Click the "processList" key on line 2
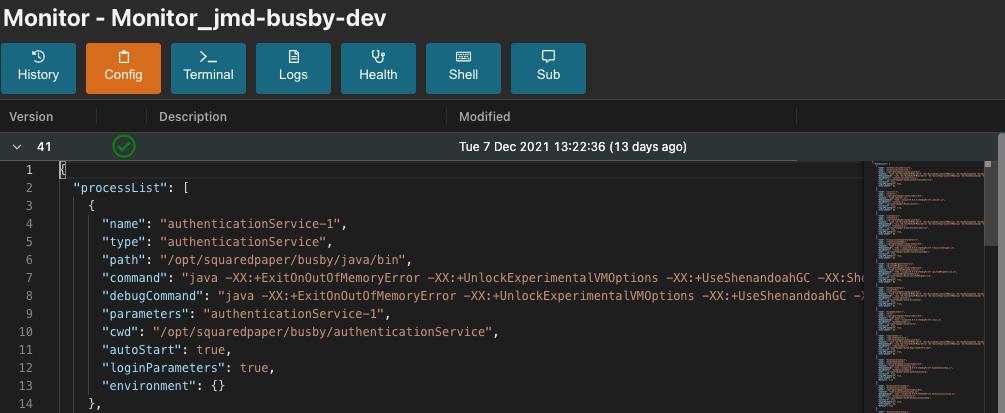Screen dimensions: 1005x413 pos(120,188)
